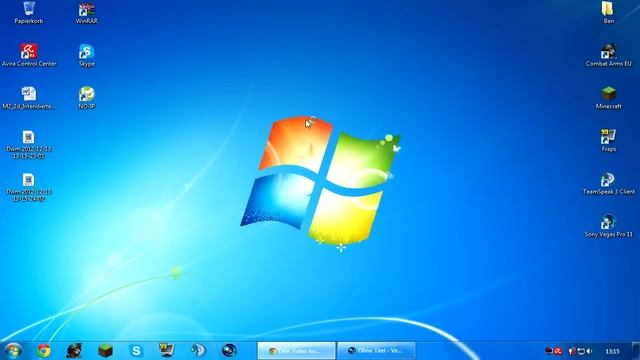Launch Google Chrome from the taskbar
Image resolution: width=640 pixels, height=360 pixels.
coord(44,351)
